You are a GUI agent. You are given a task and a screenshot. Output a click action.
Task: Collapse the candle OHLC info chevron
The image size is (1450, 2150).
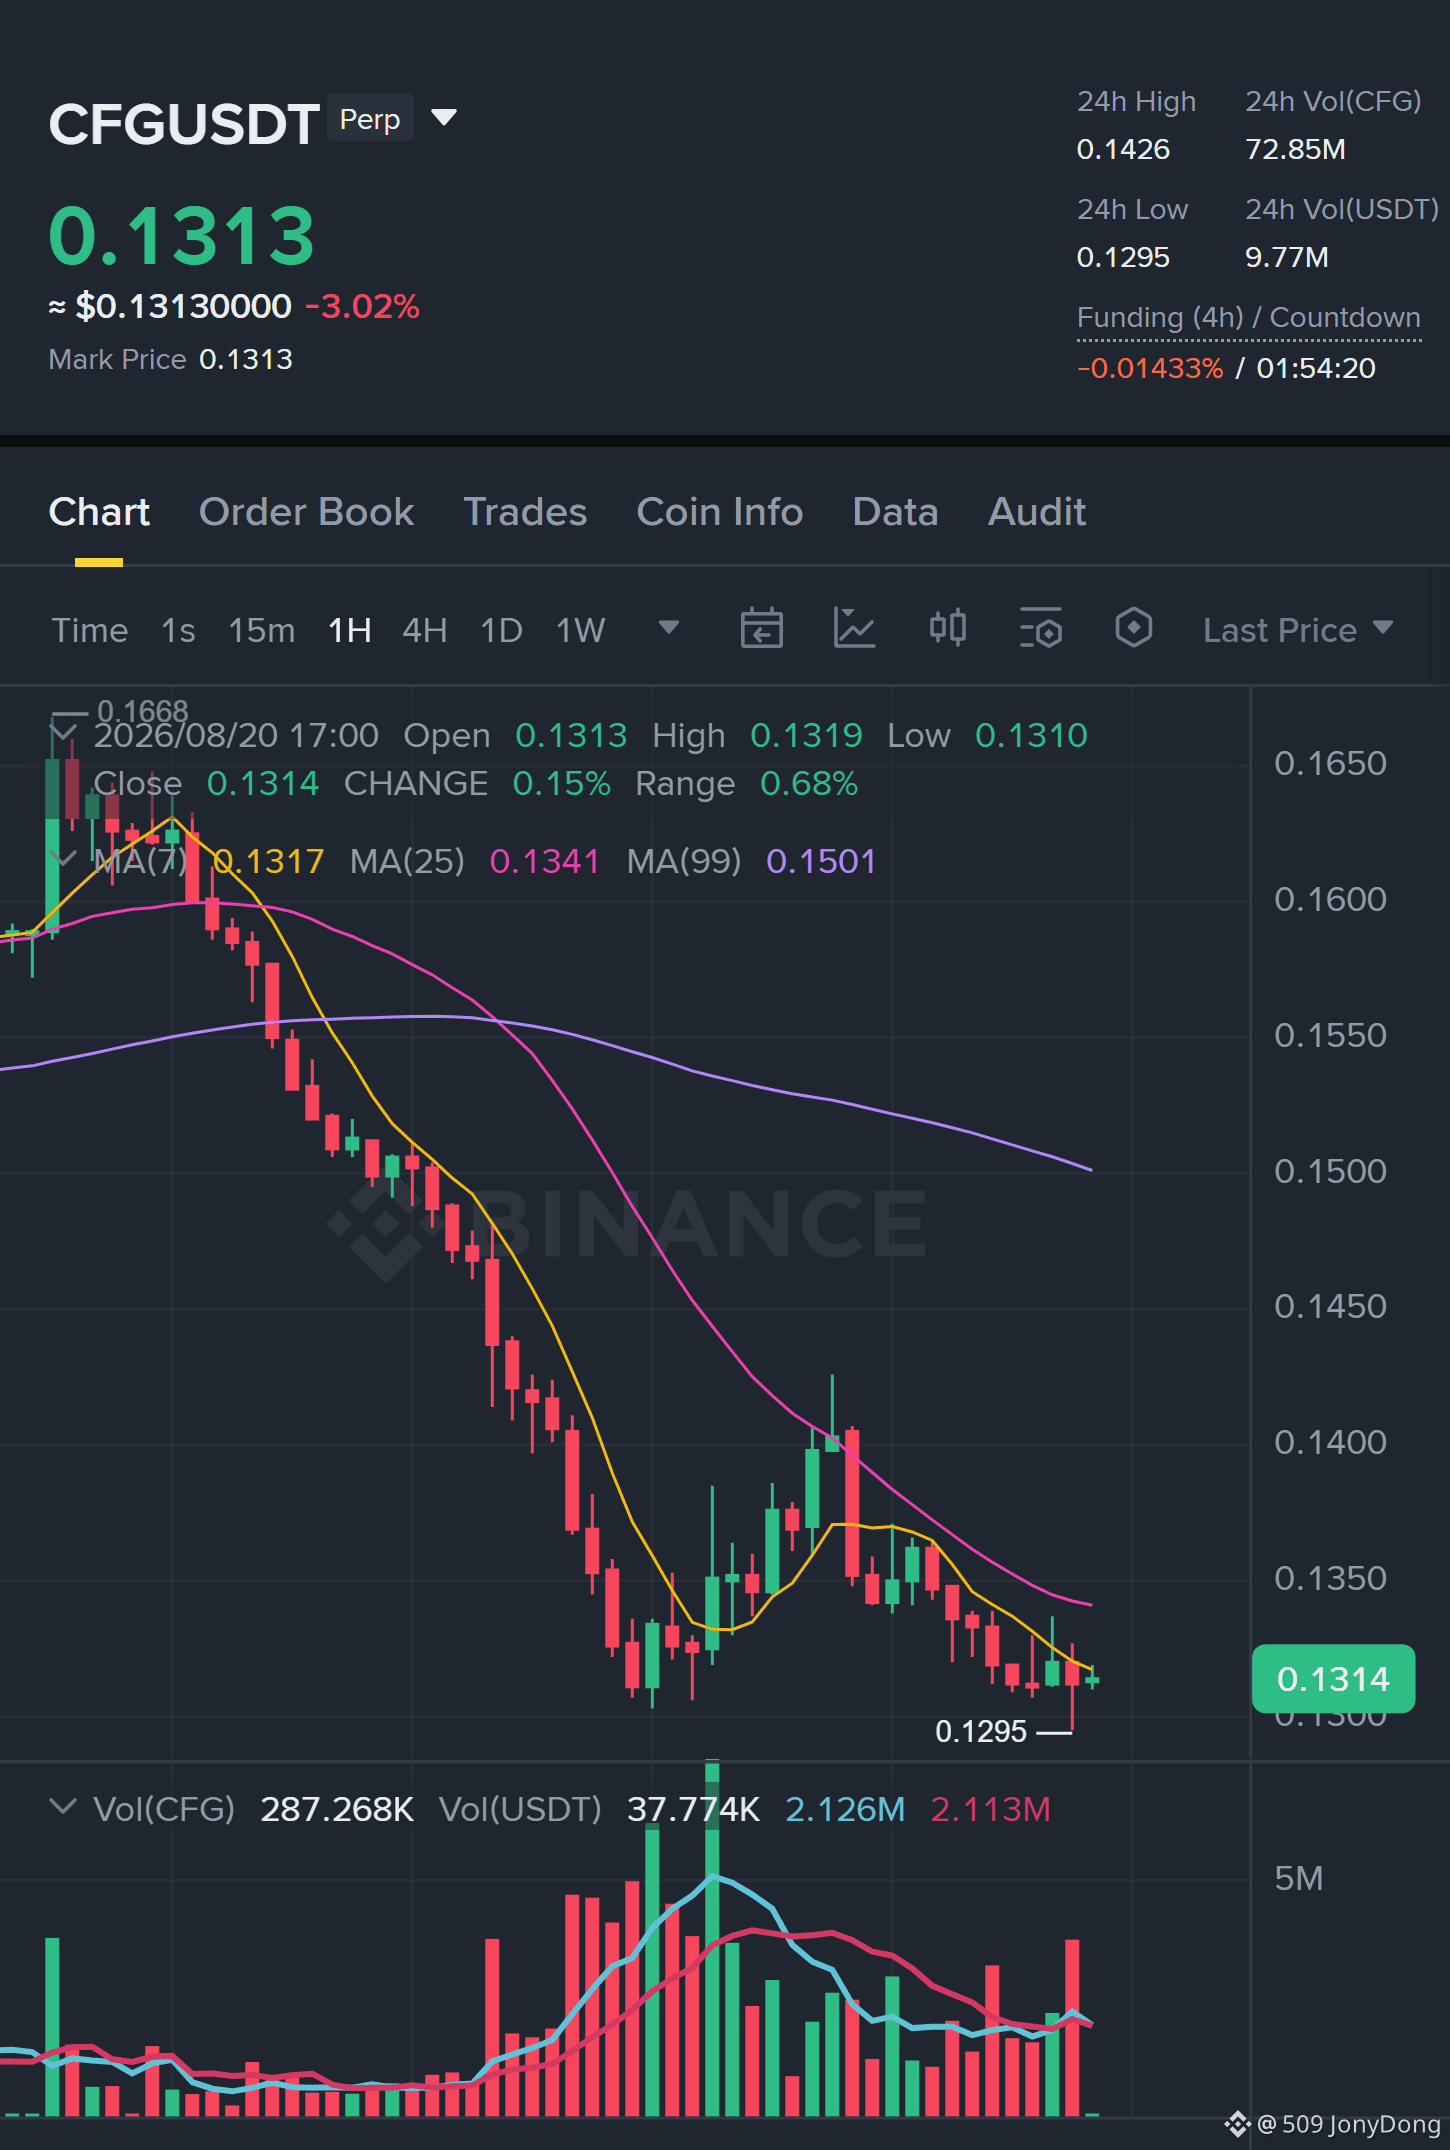(x=63, y=733)
